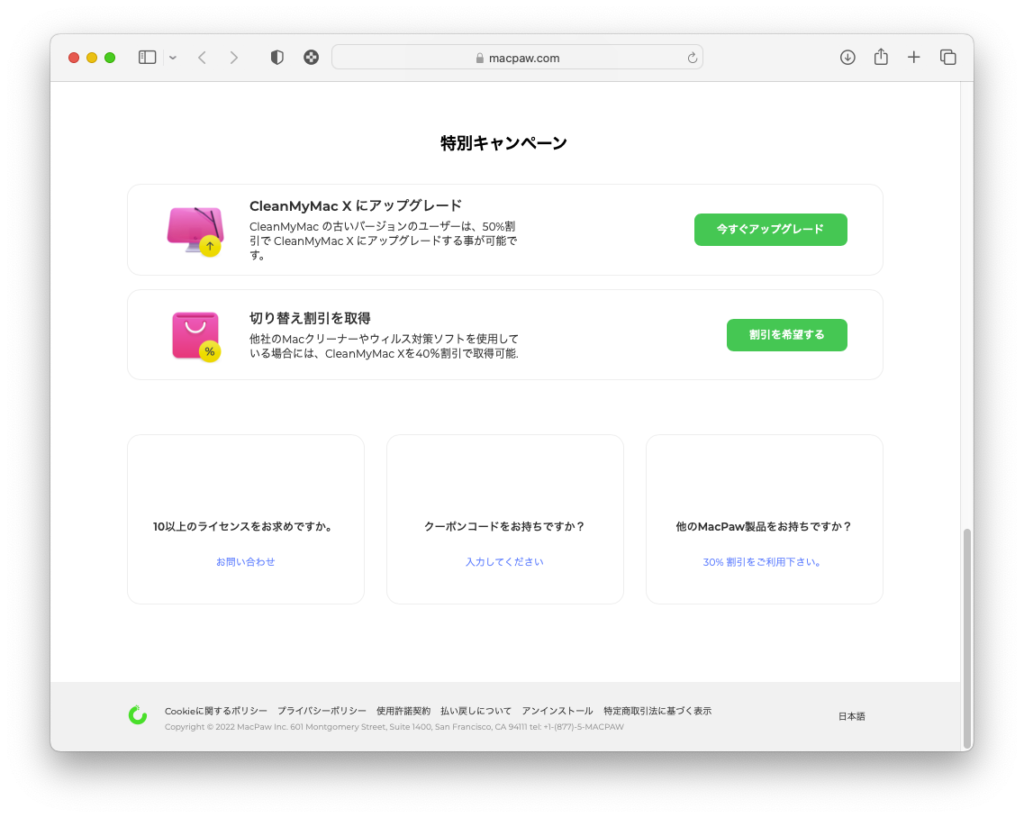Click the round extension icon beside shield

pos(311,57)
